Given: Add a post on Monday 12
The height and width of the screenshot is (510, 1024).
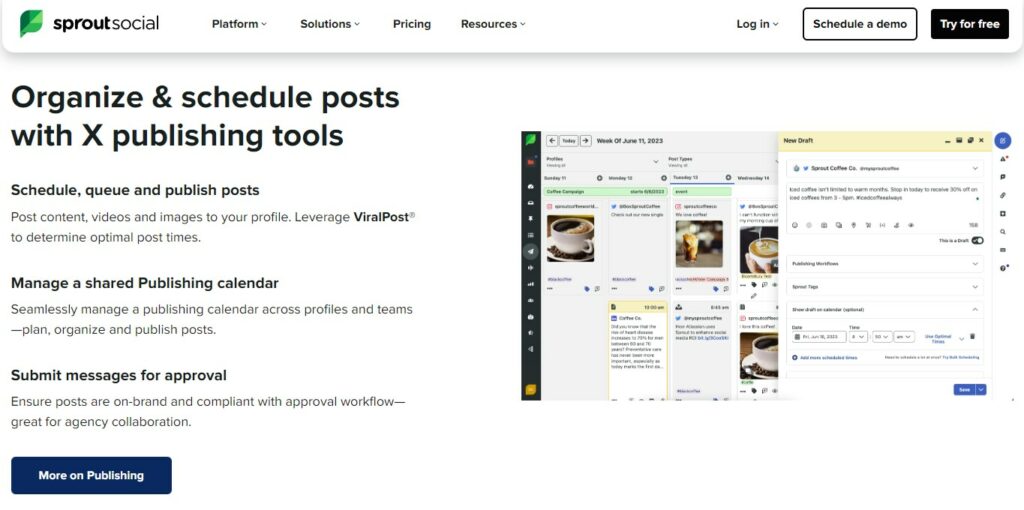Looking at the screenshot, I should coord(664,178).
